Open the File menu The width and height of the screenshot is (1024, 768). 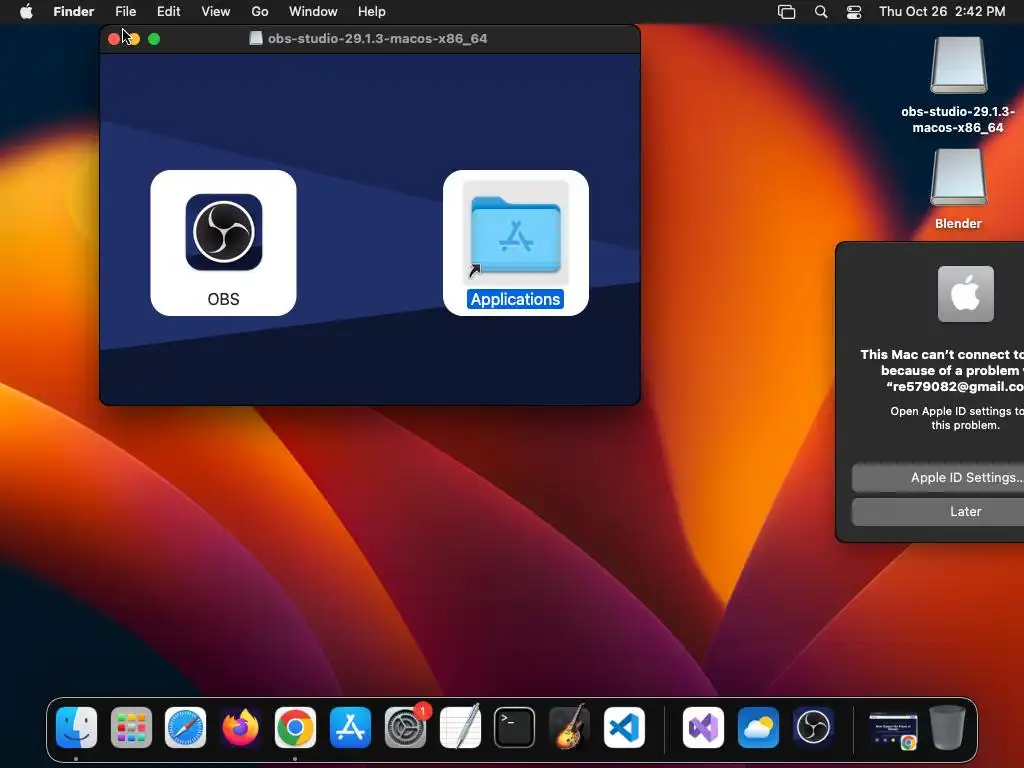click(x=125, y=12)
